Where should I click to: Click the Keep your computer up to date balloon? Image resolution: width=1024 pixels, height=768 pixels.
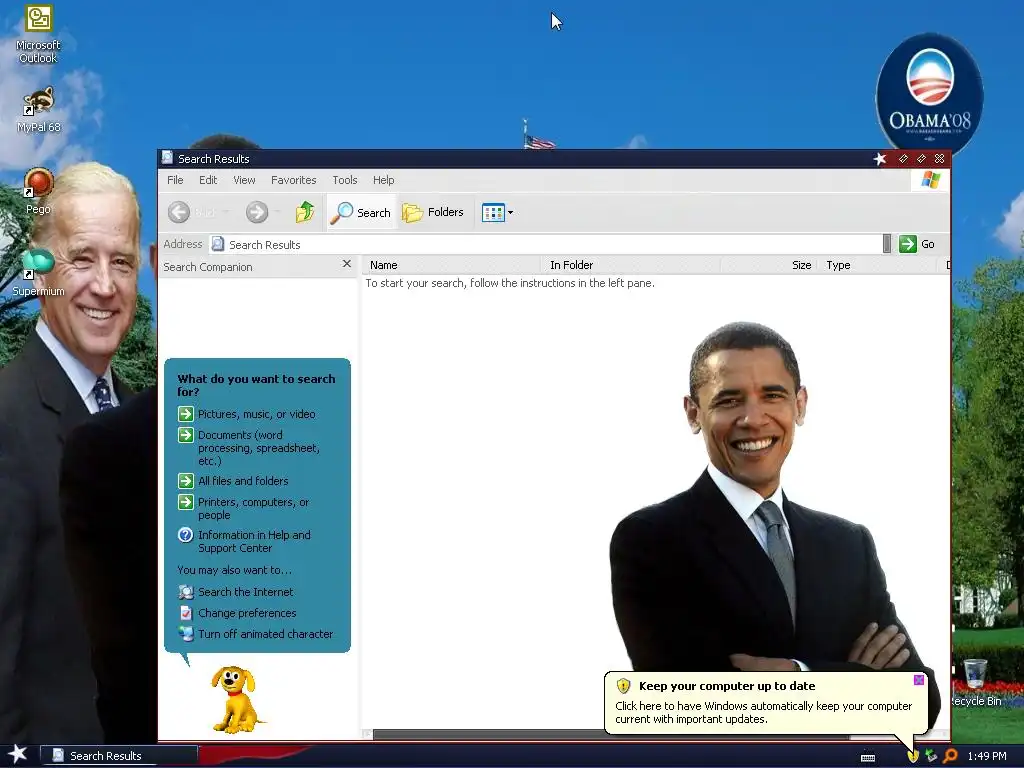point(765,703)
